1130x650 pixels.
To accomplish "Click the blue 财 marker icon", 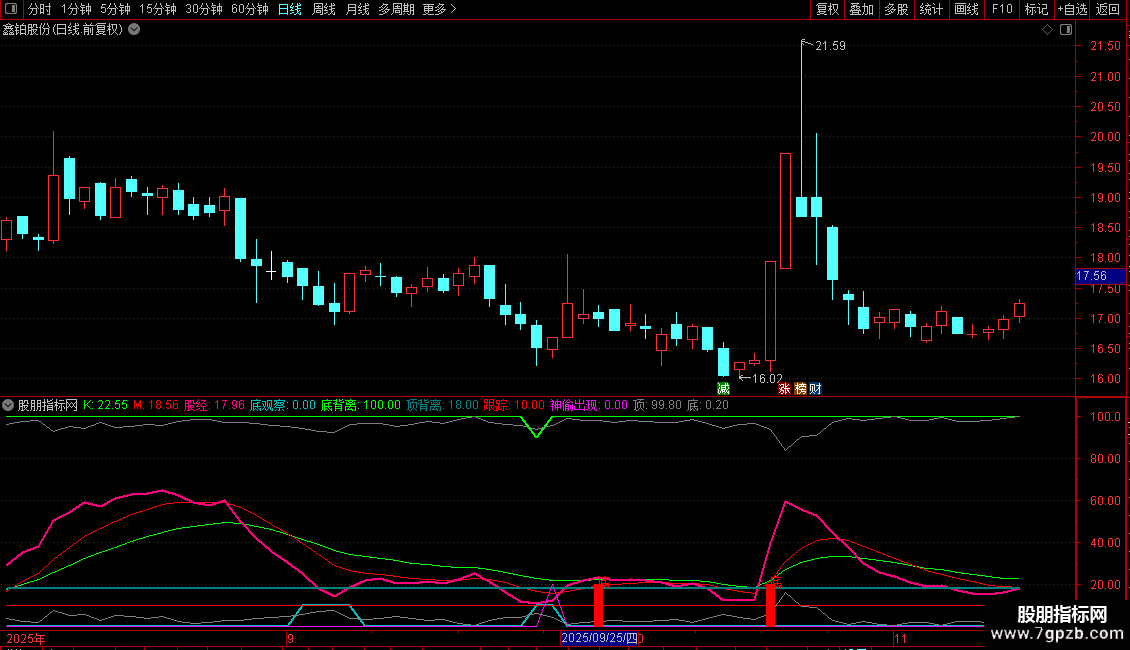I will tap(816, 388).
